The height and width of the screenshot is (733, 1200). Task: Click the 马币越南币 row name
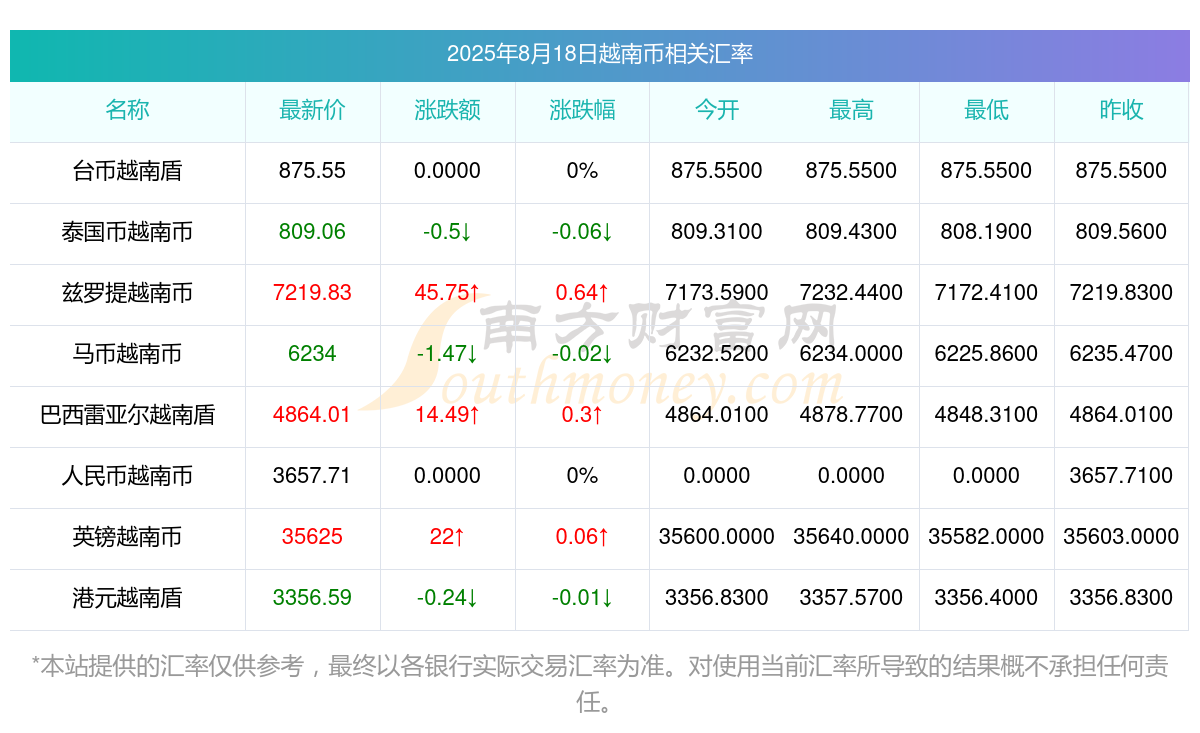point(127,354)
